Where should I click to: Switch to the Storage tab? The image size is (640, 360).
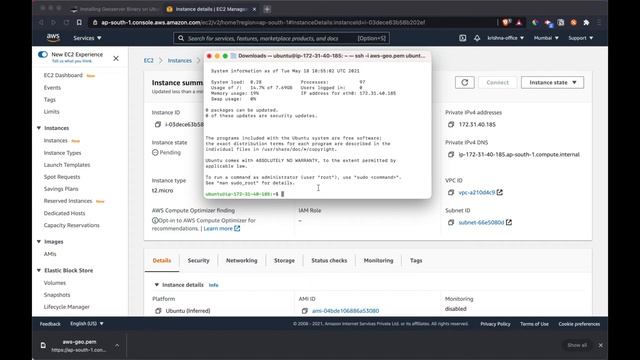click(x=284, y=260)
